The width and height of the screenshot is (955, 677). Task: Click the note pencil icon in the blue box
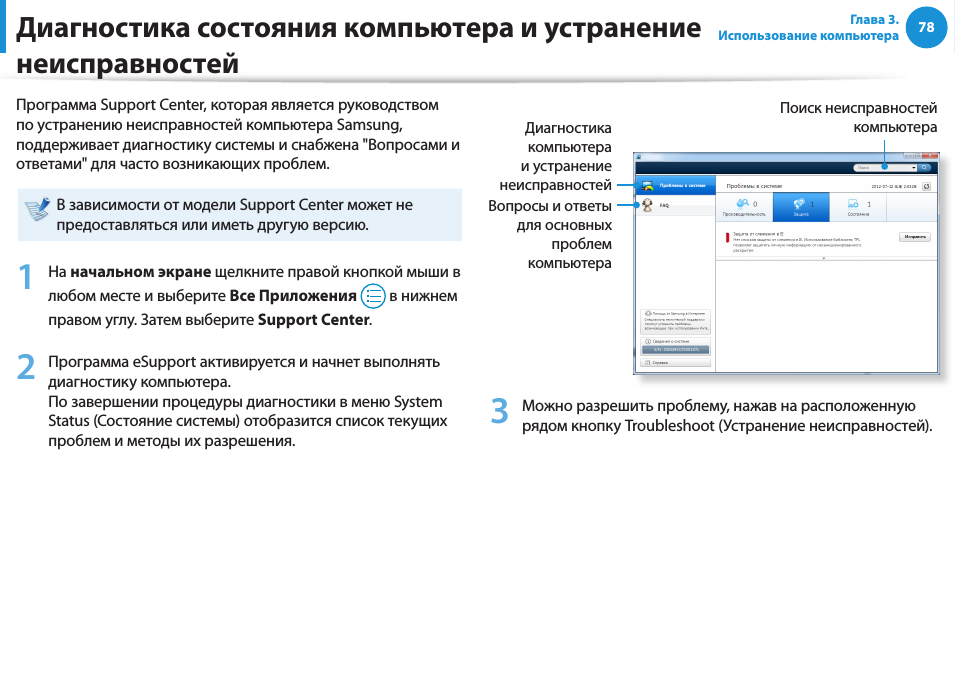pyautogui.click(x=37, y=209)
